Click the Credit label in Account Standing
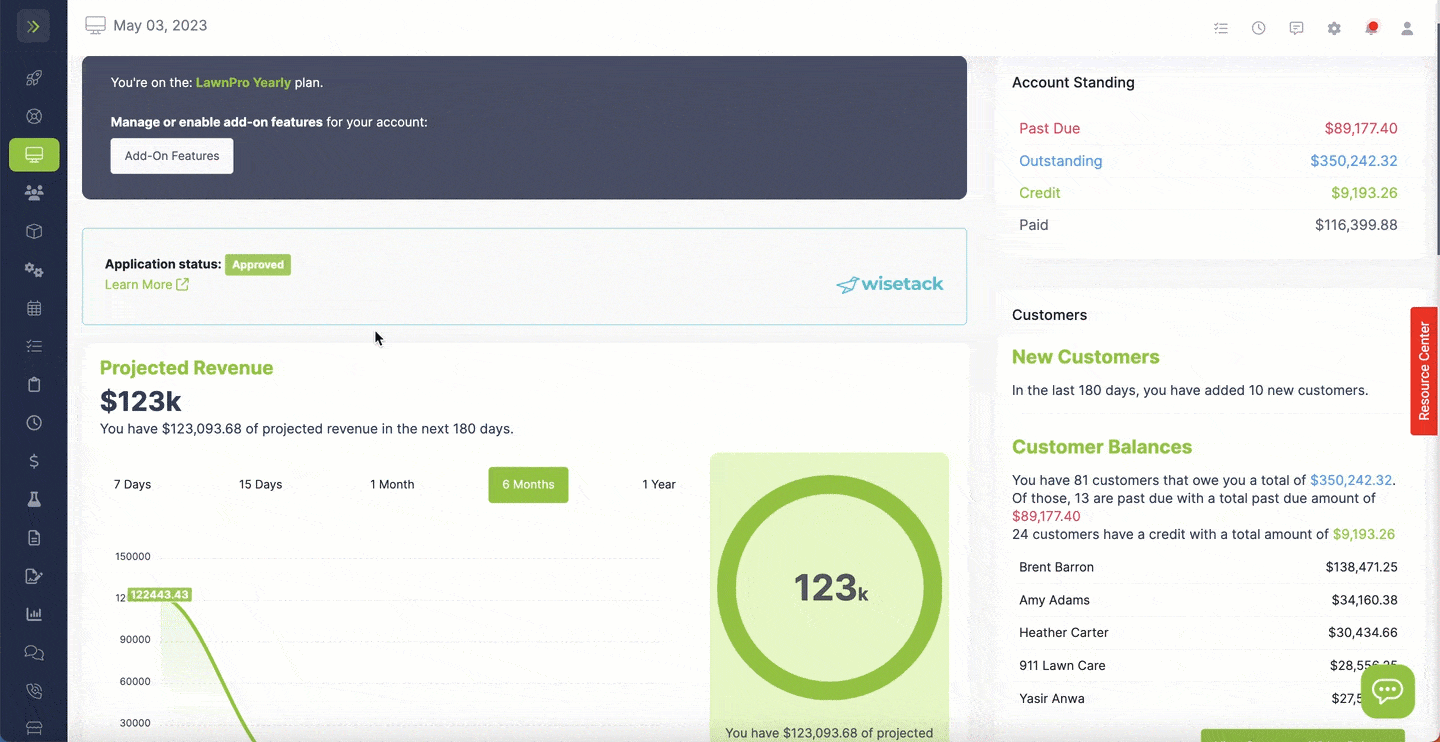The width and height of the screenshot is (1440, 742). (1040, 193)
